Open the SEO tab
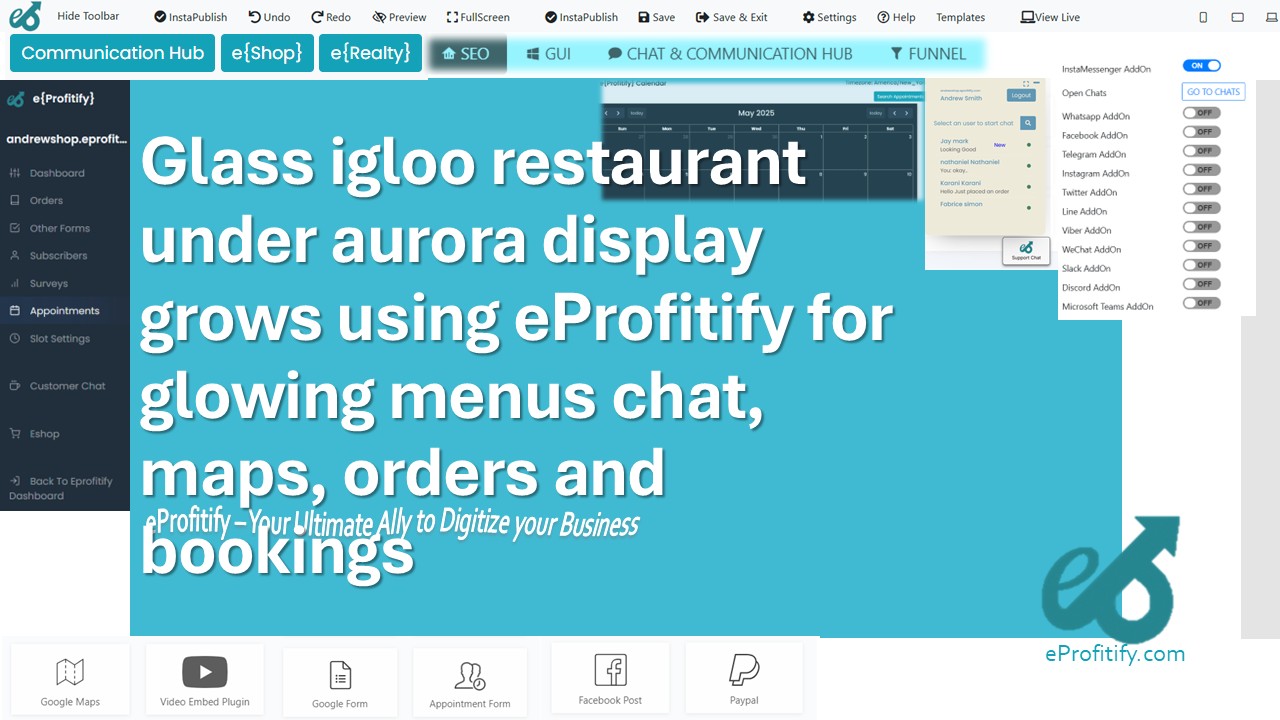The width and height of the screenshot is (1280, 720). pyautogui.click(x=467, y=54)
